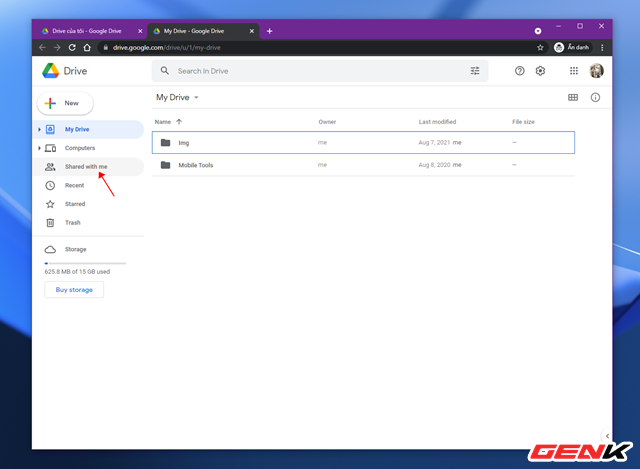Open a new browser tab
640x469 pixels.
point(269,31)
